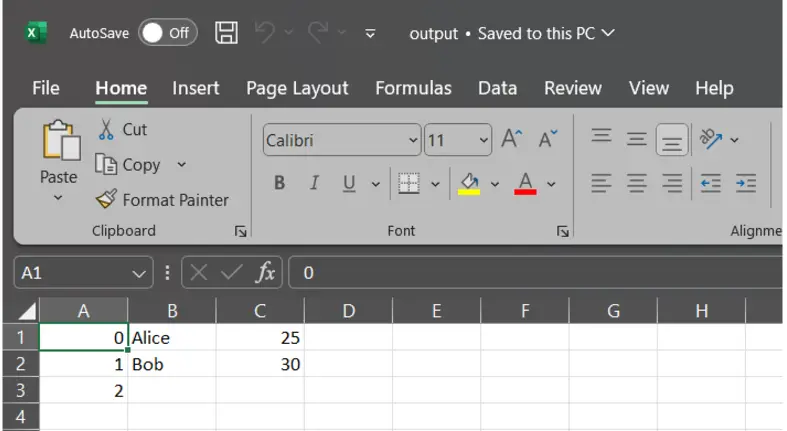Click the Borders icon
The width and height of the screenshot is (787, 431).
(x=409, y=183)
